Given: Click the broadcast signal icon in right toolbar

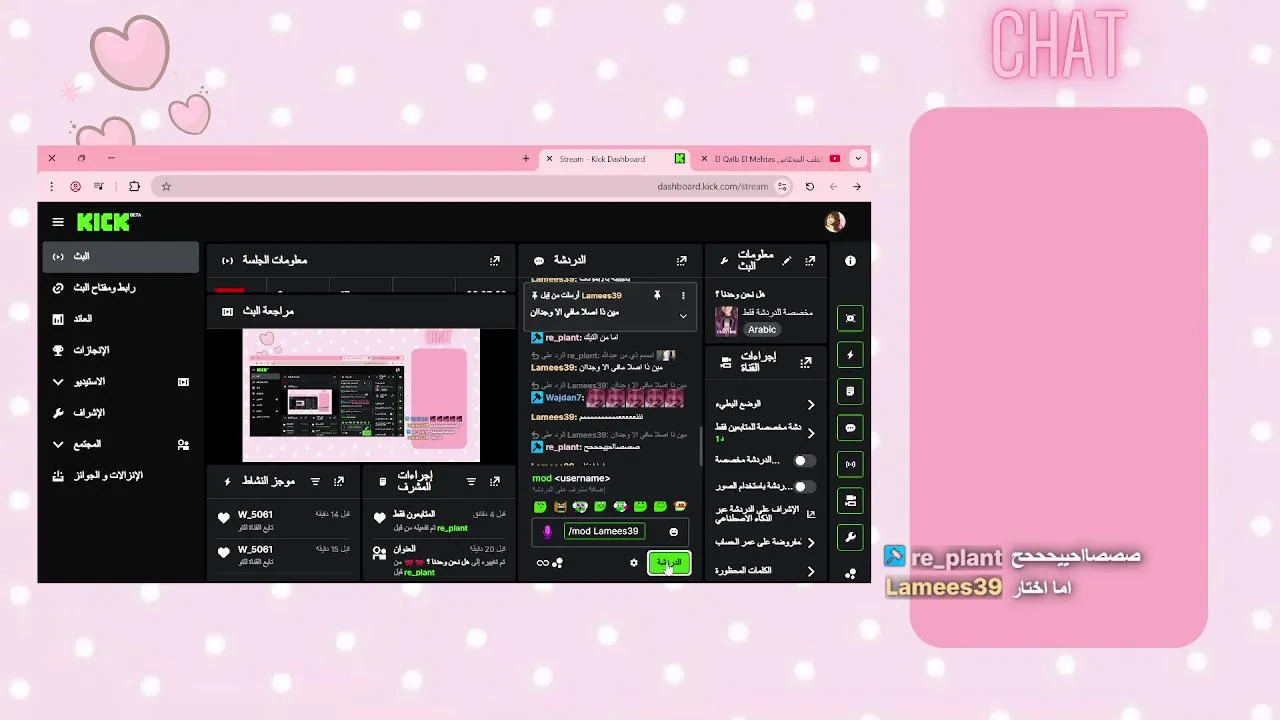Looking at the screenshot, I should (850, 464).
